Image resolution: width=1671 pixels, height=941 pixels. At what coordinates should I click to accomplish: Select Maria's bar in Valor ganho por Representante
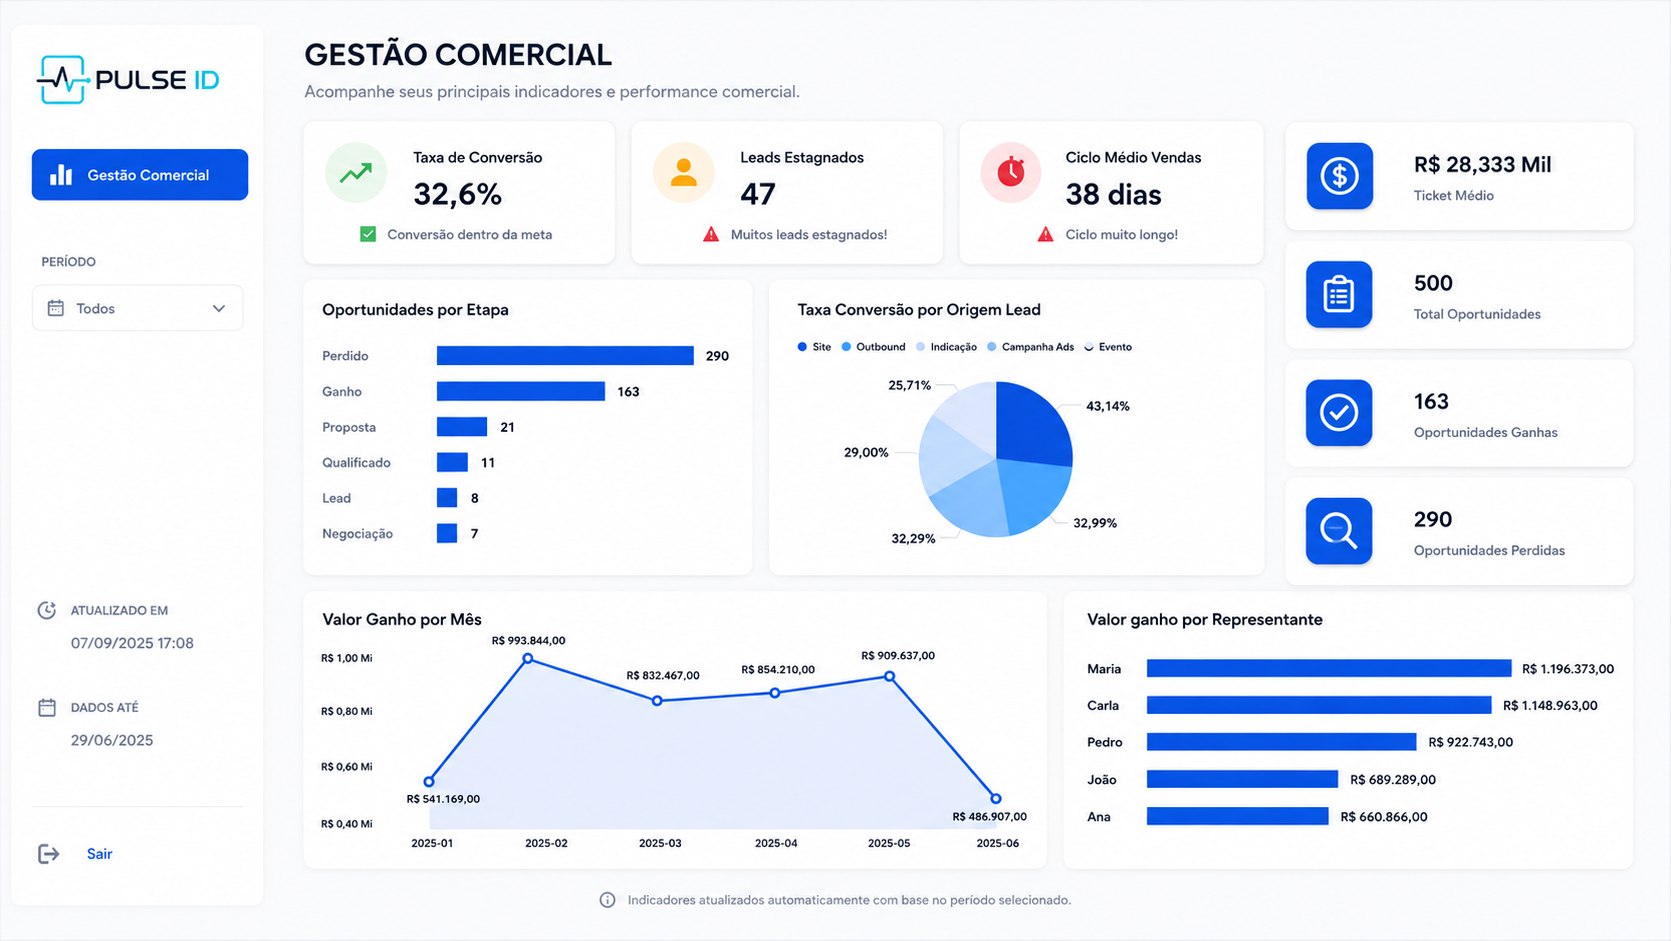[x=1329, y=668]
